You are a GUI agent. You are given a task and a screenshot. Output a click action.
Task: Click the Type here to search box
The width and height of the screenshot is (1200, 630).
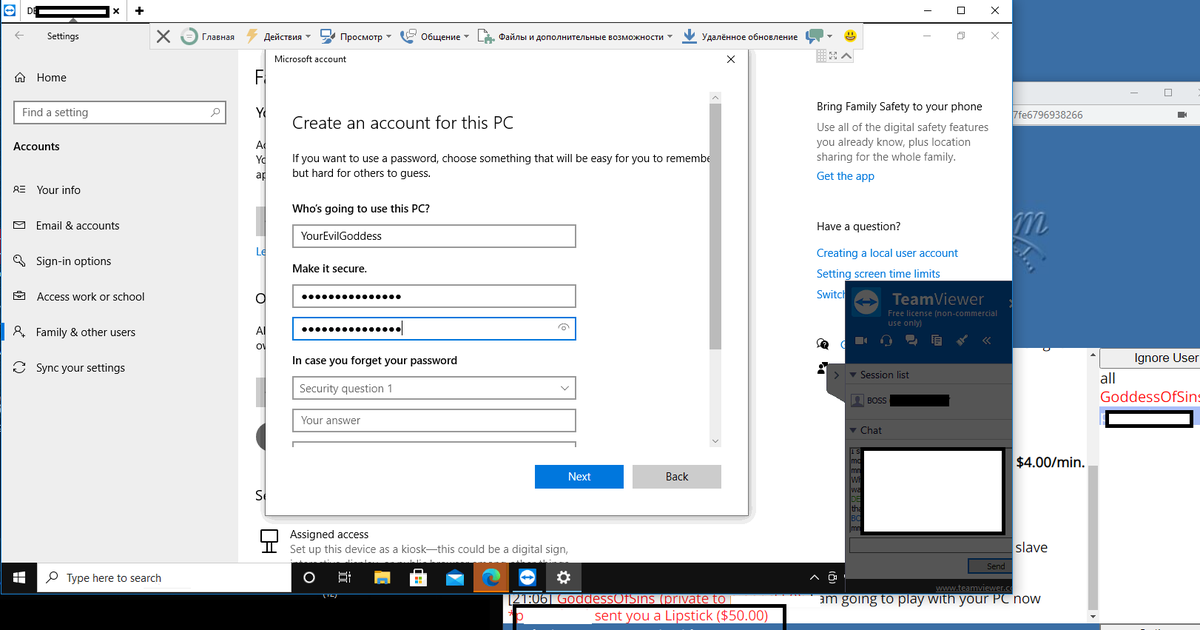point(164,578)
